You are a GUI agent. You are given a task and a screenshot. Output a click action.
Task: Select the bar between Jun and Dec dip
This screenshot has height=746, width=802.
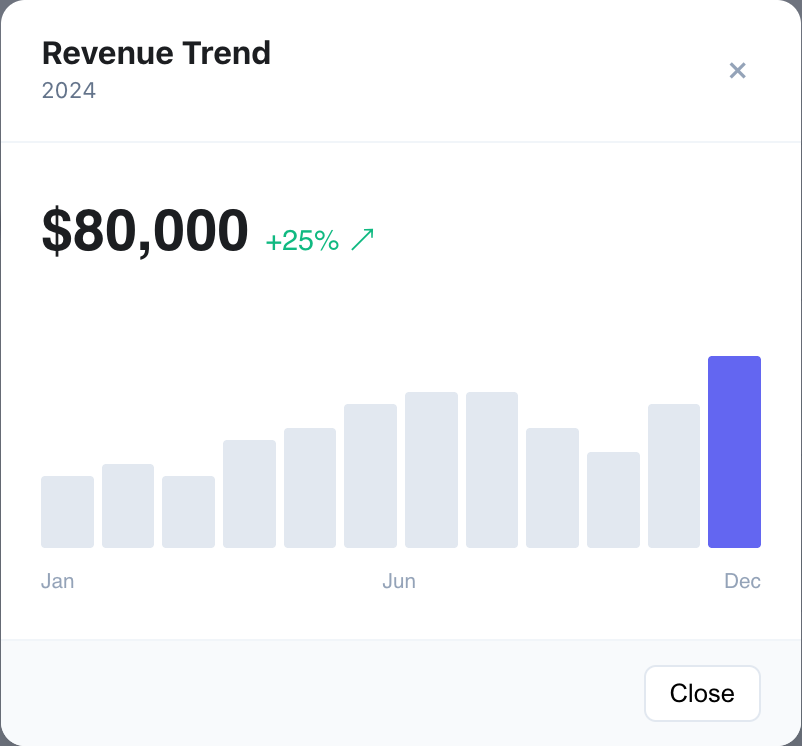click(x=613, y=500)
